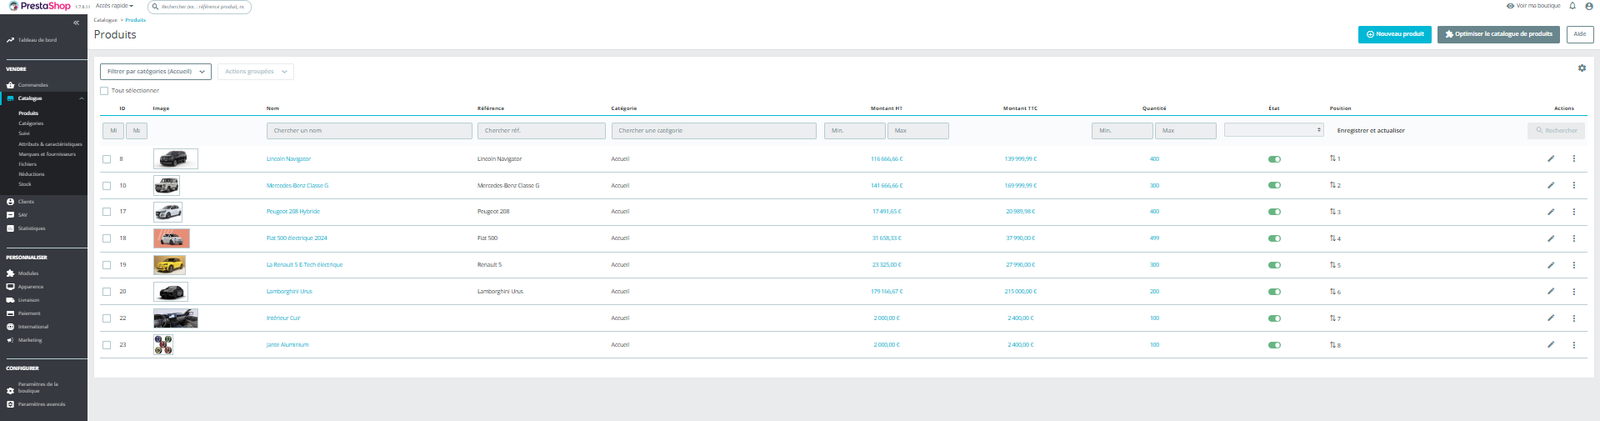Open the notifications bell

tap(1572, 6)
